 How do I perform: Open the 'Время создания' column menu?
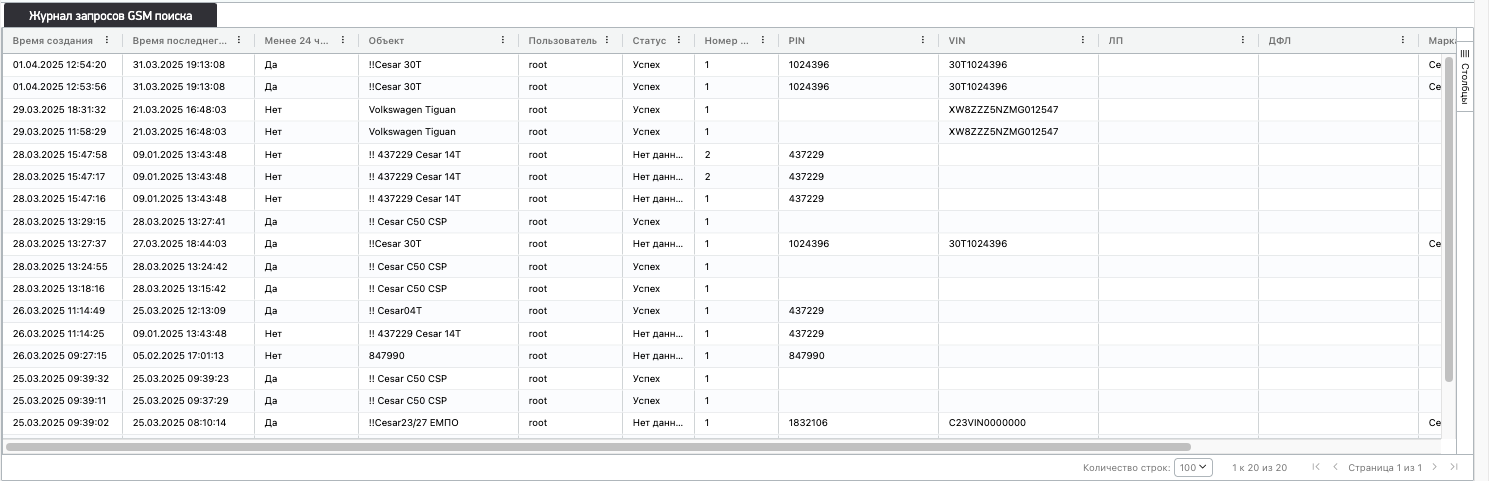106,40
